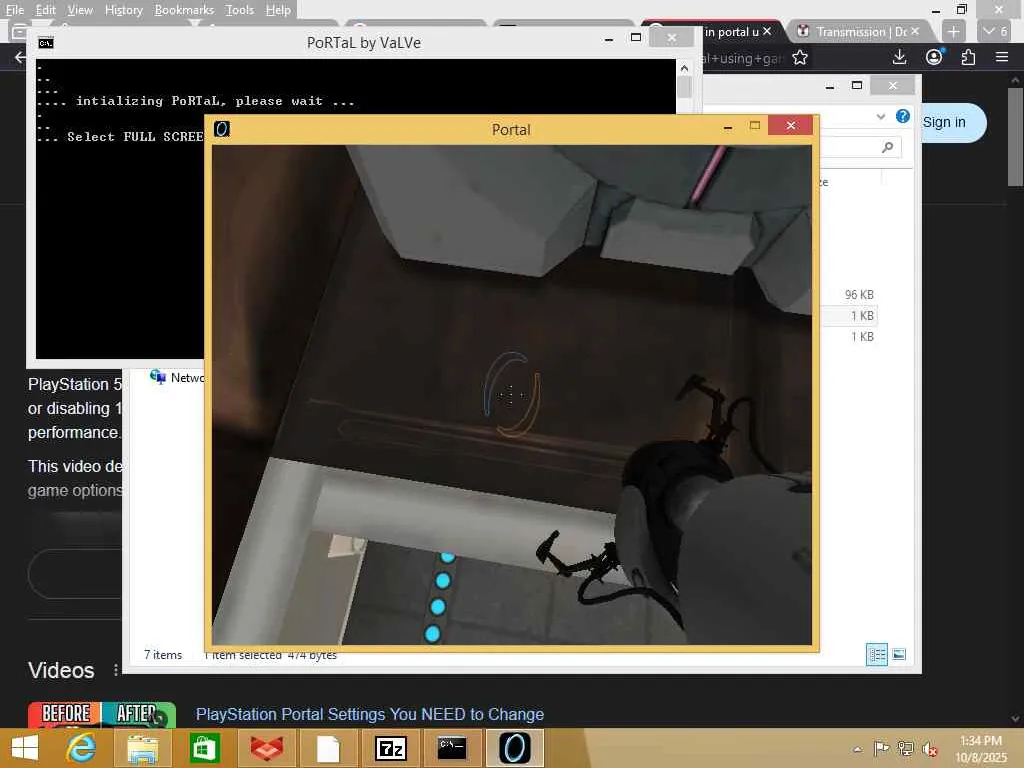Open the Firefox hamburger application menu

click(1002, 57)
